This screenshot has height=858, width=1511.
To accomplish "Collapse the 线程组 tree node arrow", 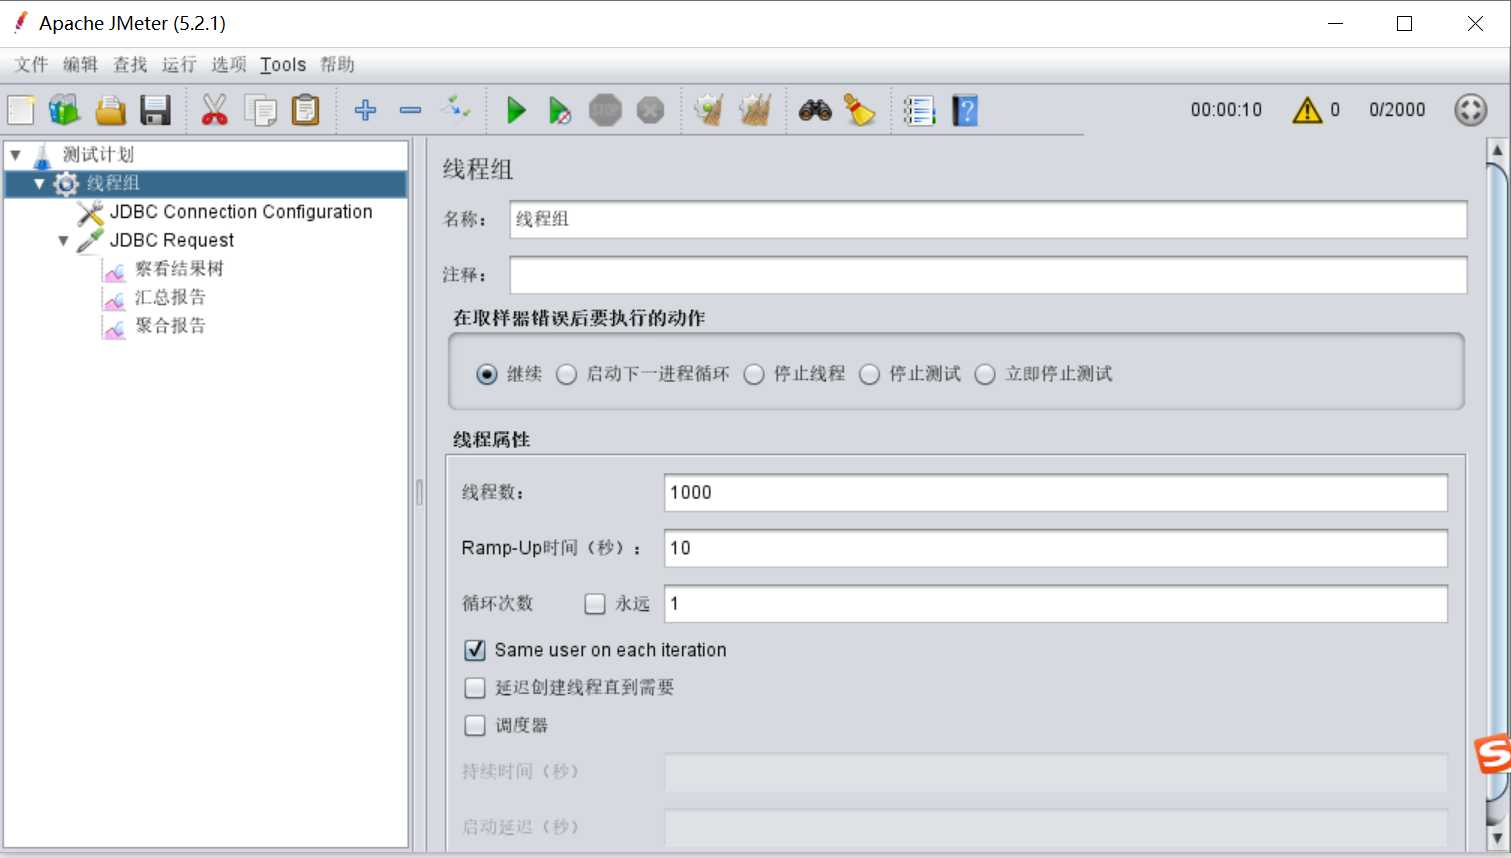I will click(39, 184).
